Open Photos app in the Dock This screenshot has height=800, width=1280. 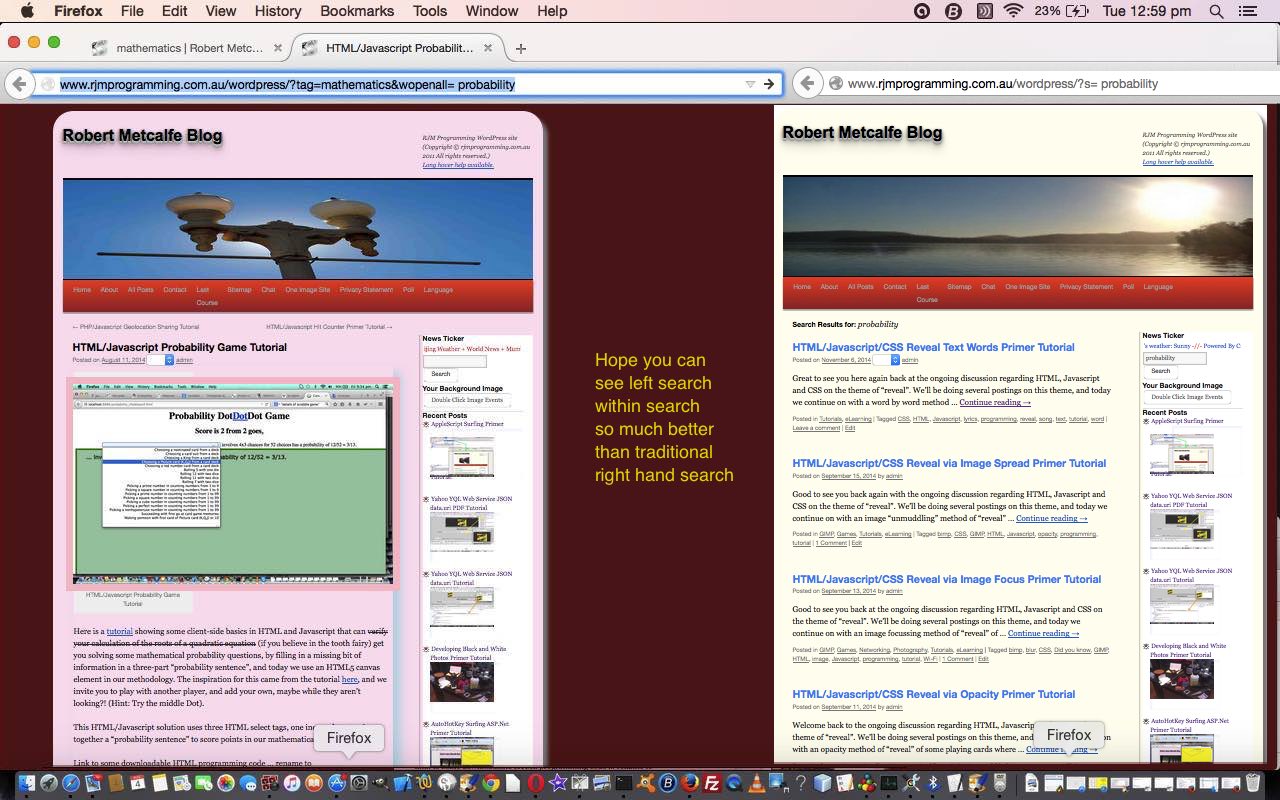click(226, 783)
